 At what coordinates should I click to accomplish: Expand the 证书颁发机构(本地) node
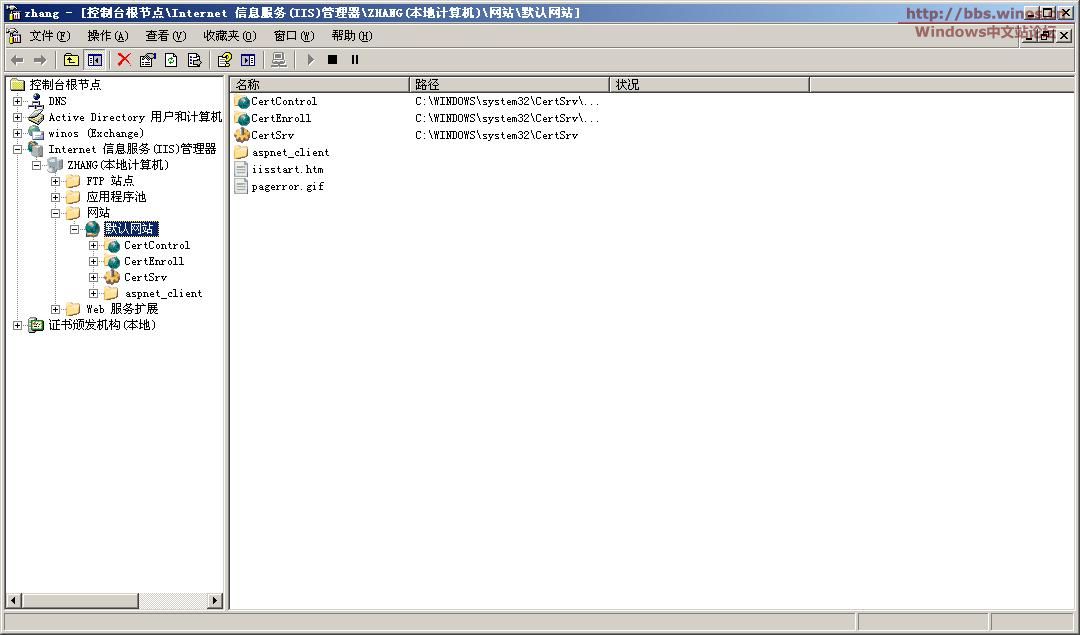(17, 325)
